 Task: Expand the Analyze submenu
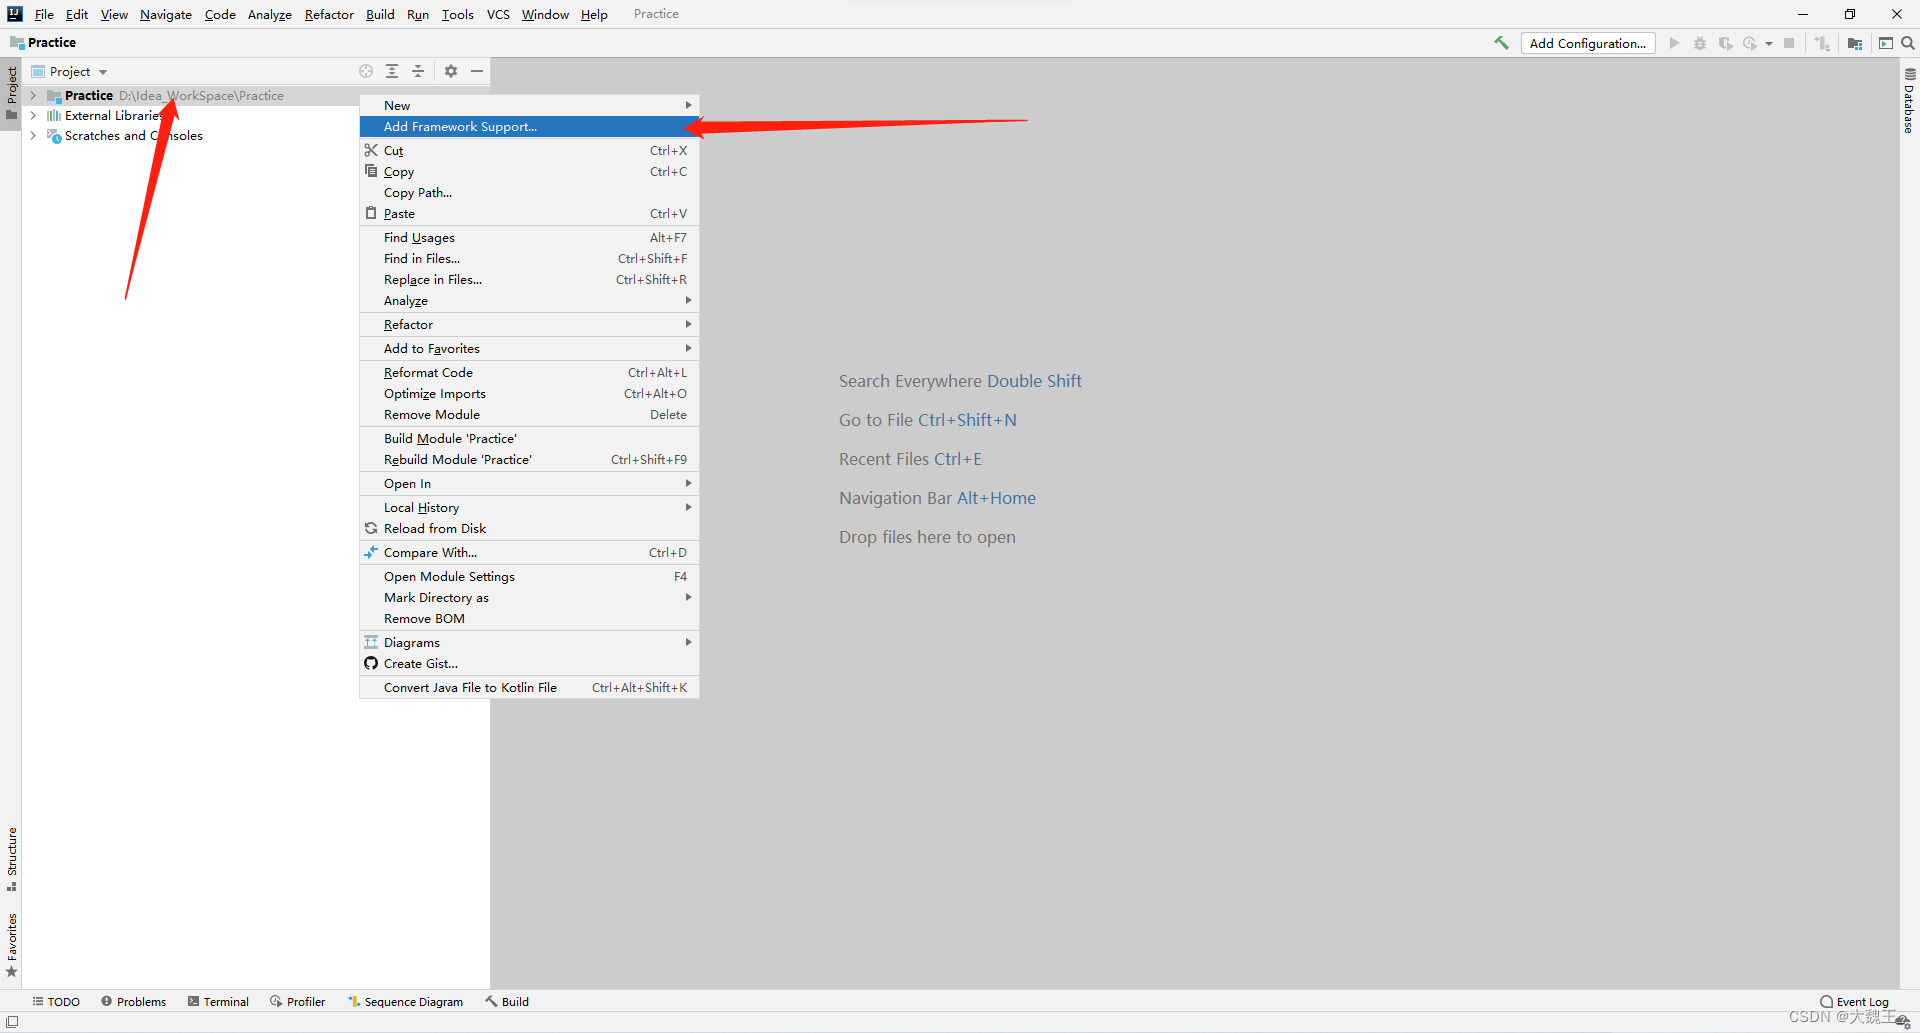point(529,301)
